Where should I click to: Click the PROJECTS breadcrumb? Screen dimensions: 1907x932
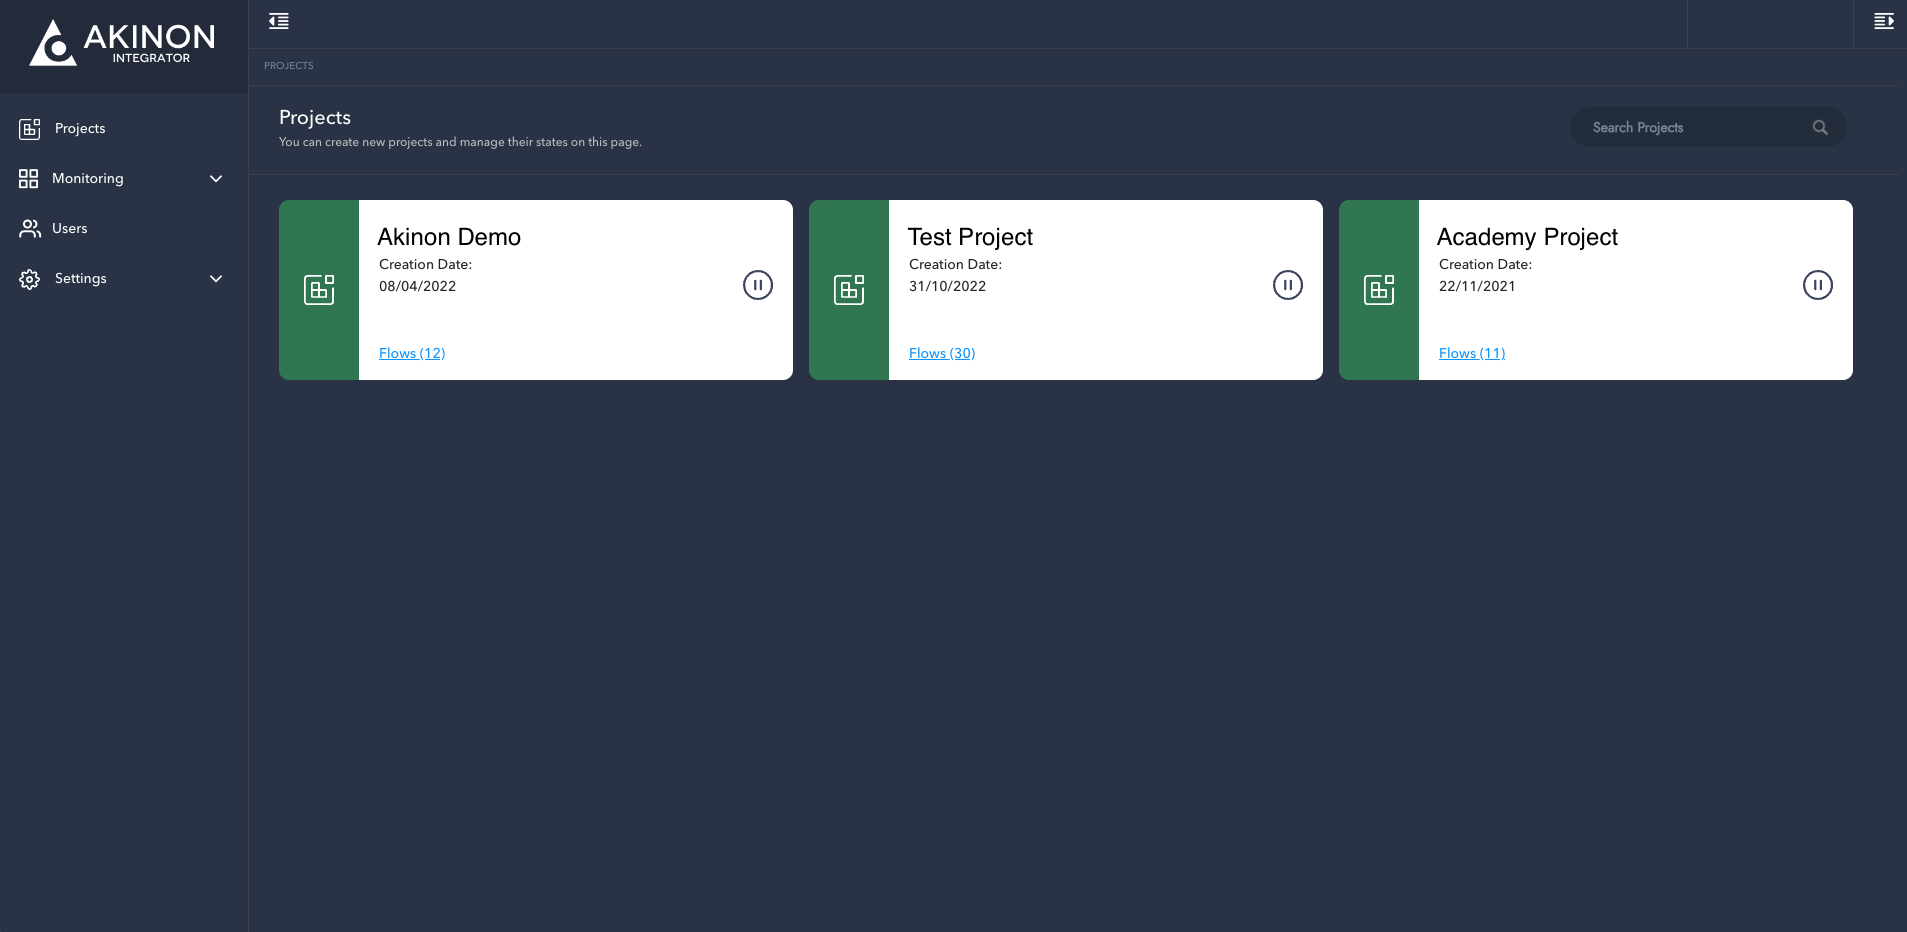(x=289, y=65)
